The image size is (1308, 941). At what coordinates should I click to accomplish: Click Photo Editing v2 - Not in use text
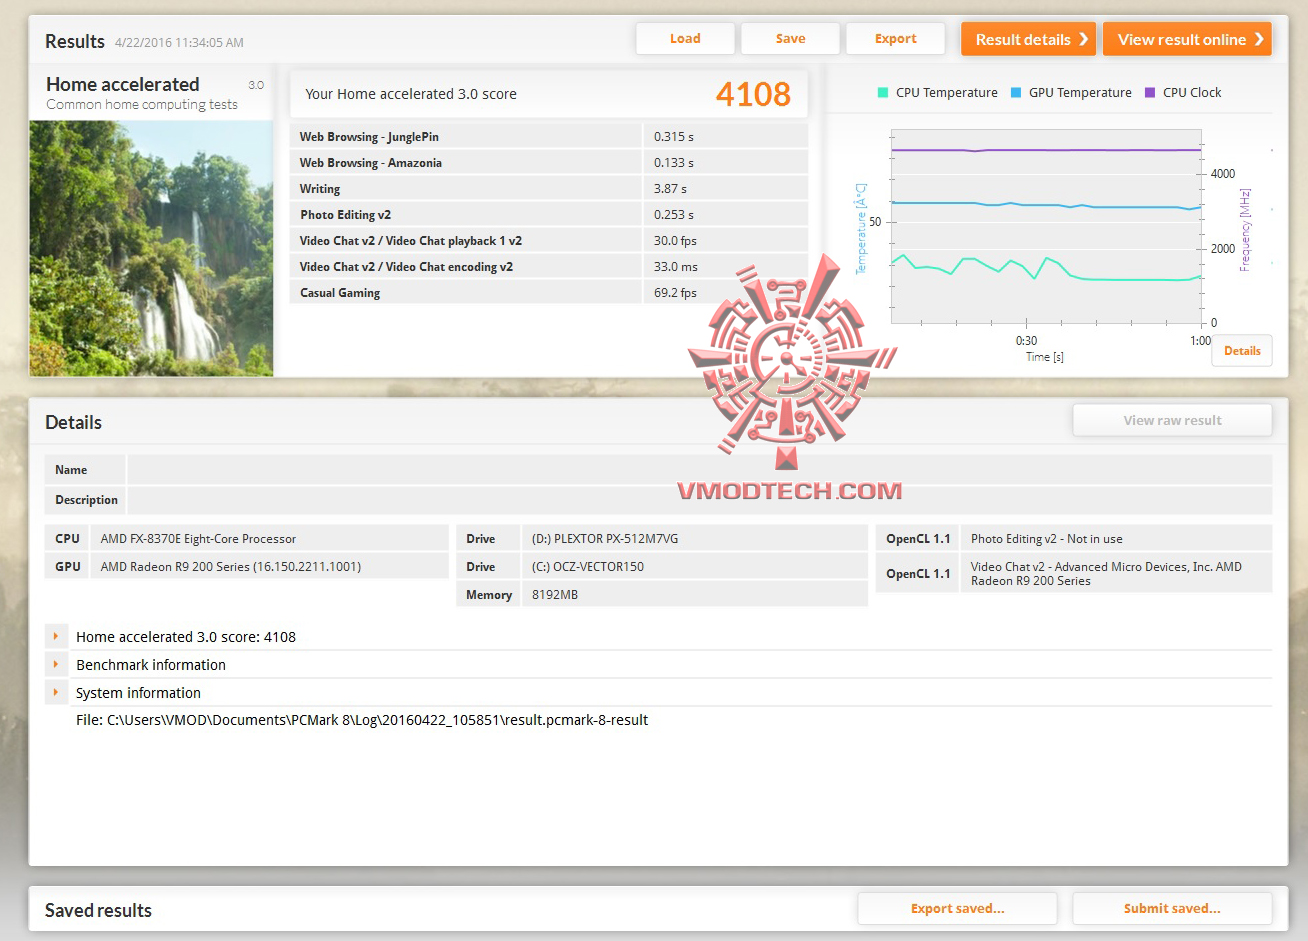pyautogui.click(x=1047, y=539)
